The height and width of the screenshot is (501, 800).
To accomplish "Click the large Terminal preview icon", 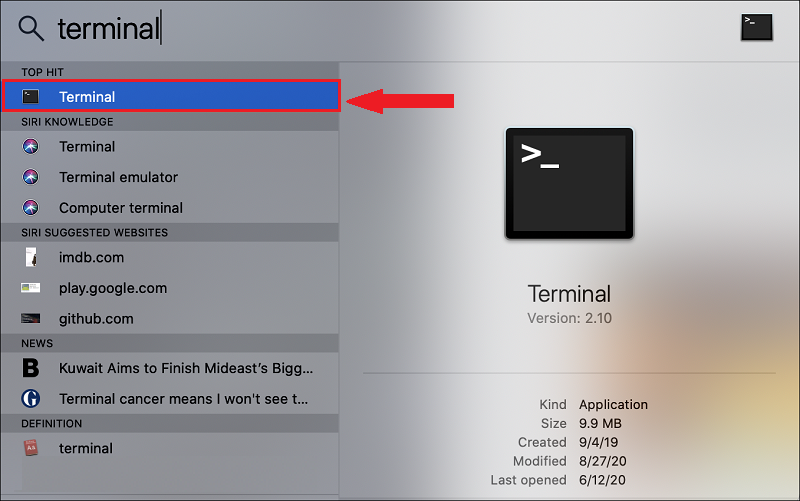I will (x=568, y=182).
